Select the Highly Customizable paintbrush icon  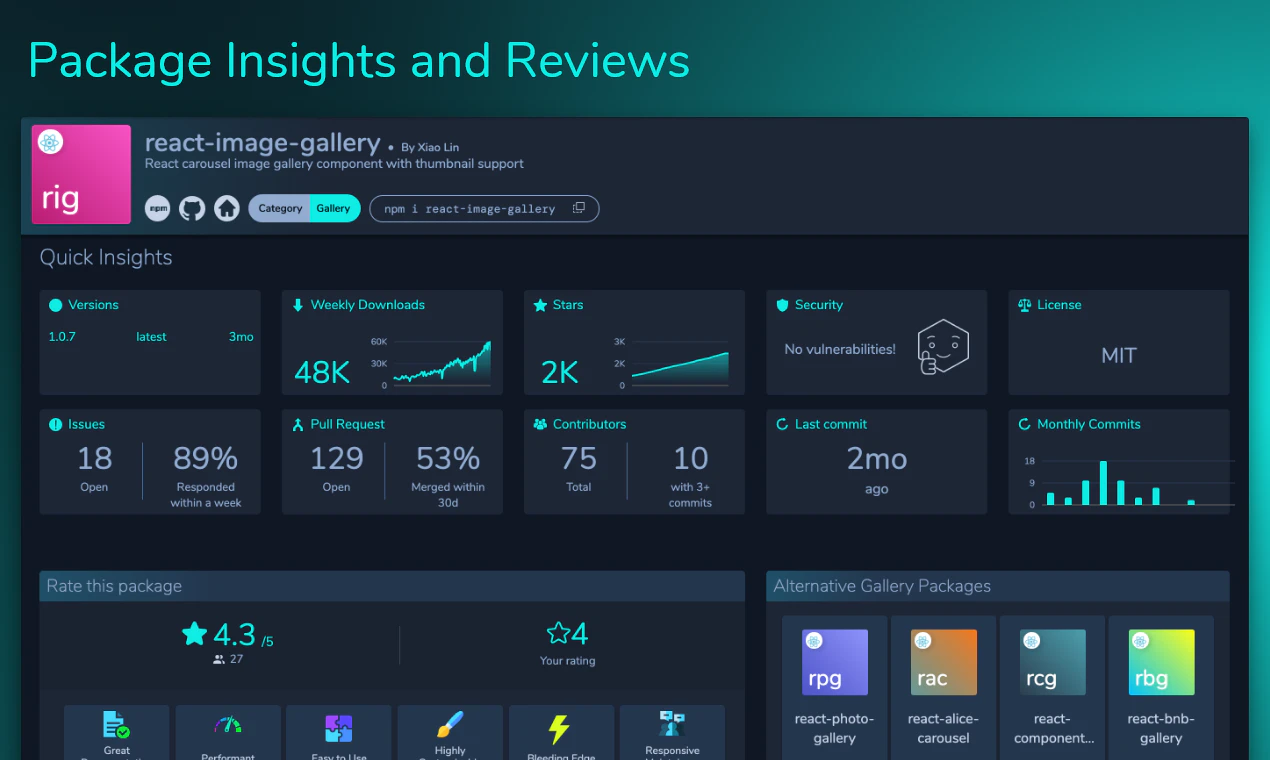pos(450,725)
